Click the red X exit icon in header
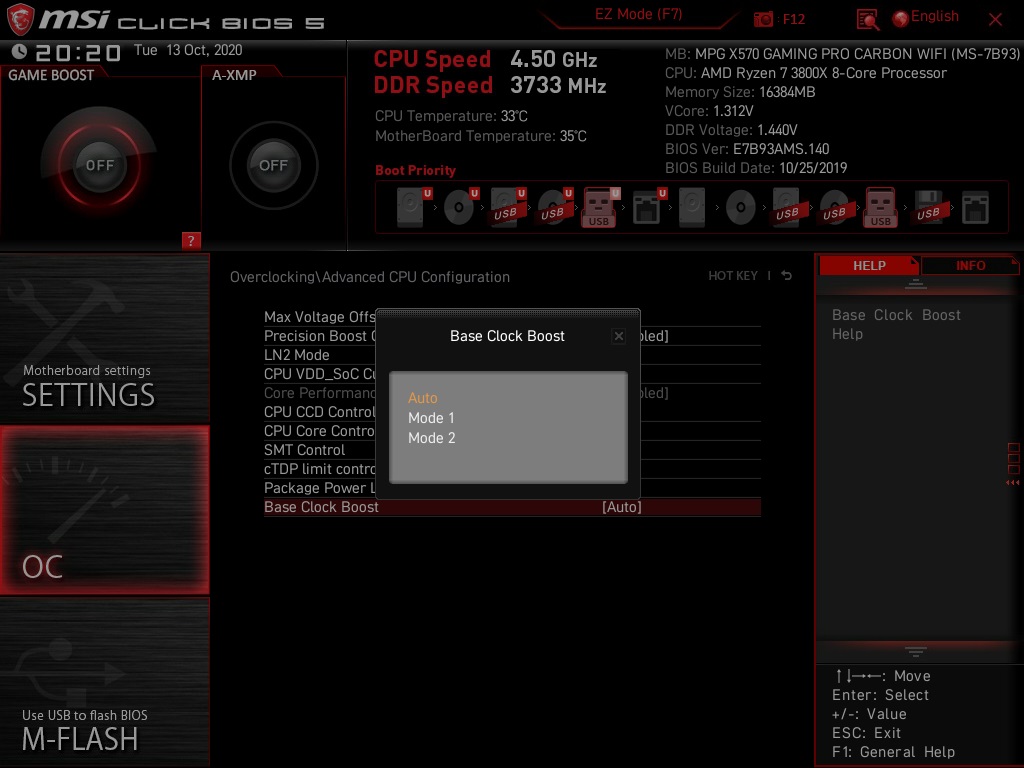 [995, 20]
